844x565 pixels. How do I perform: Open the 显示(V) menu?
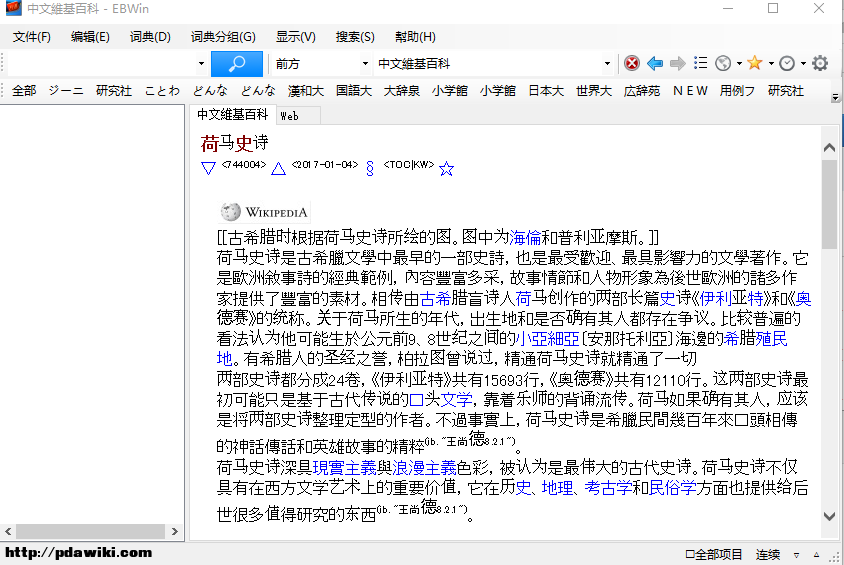tap(296, 37)
